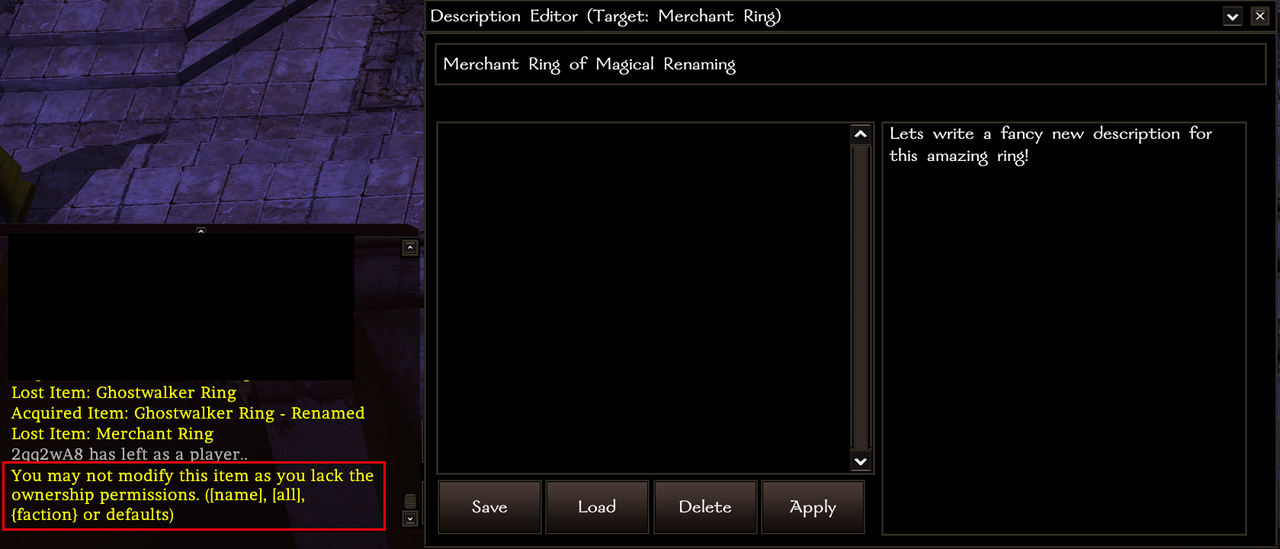Delete the selected saved description
1280x549 pixels.
pyautogui.click(x=705, y=507)
